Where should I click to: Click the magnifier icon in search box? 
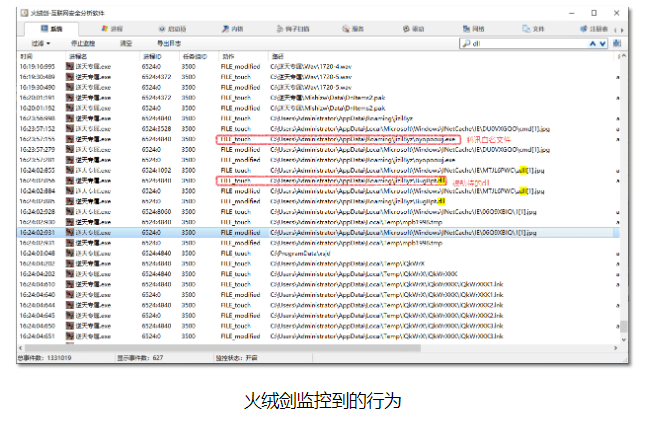pos(466,43)
